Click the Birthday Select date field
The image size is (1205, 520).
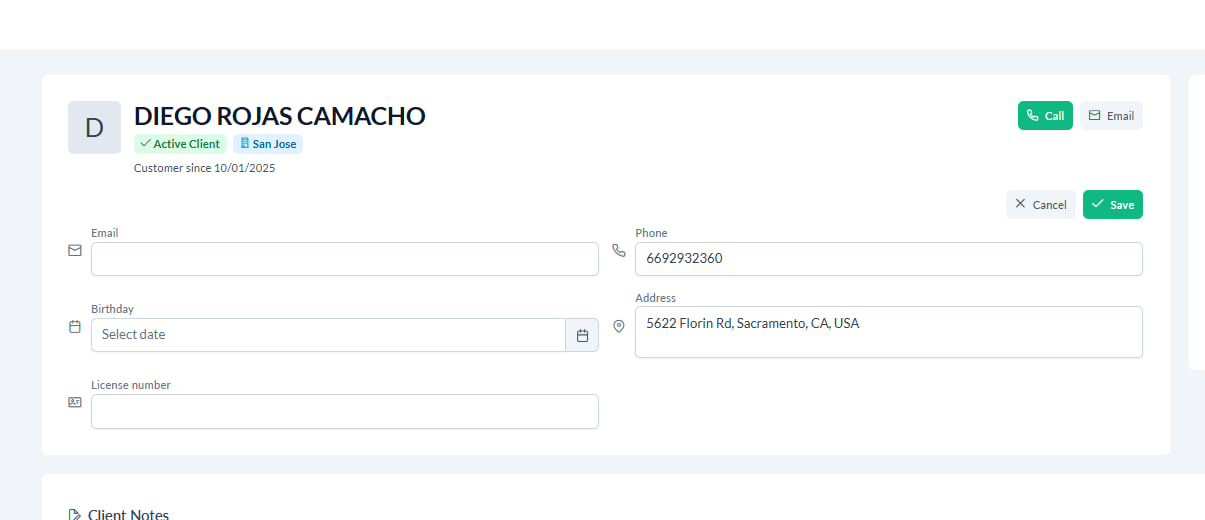pyautogui.click(x=328, y=335)
